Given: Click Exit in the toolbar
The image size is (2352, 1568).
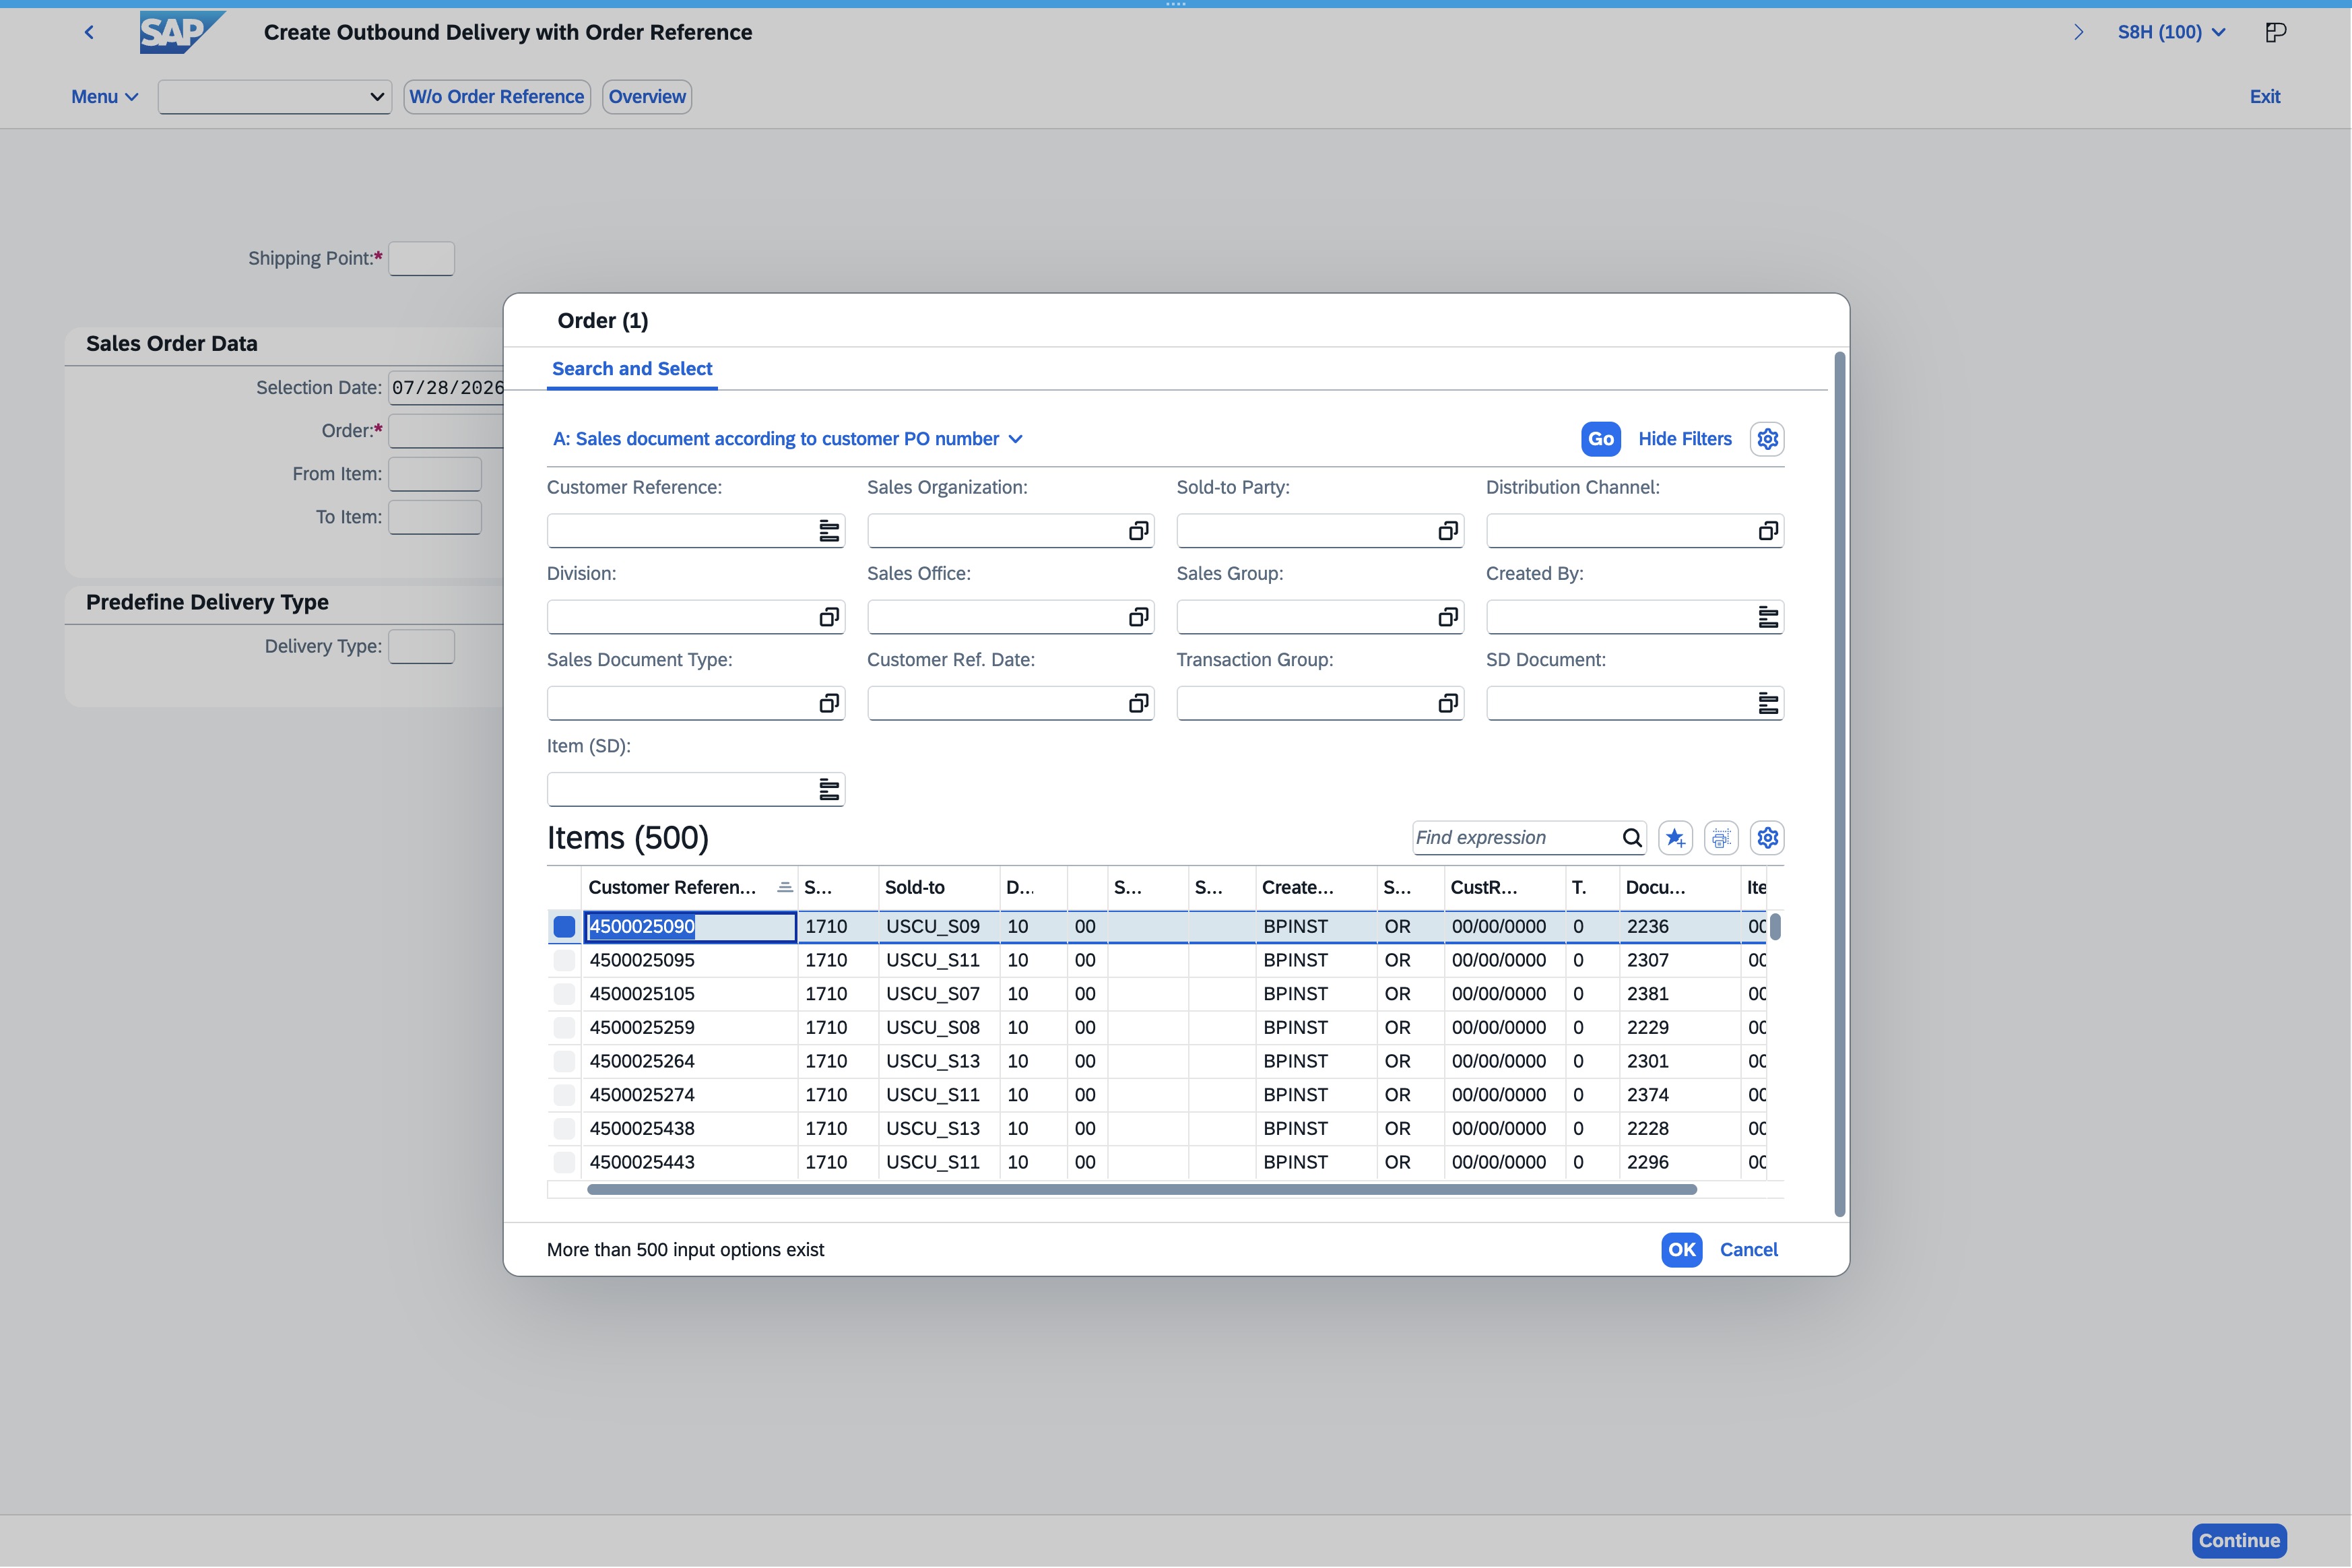Looking at the screenshot, I should tap(2265, 97).
